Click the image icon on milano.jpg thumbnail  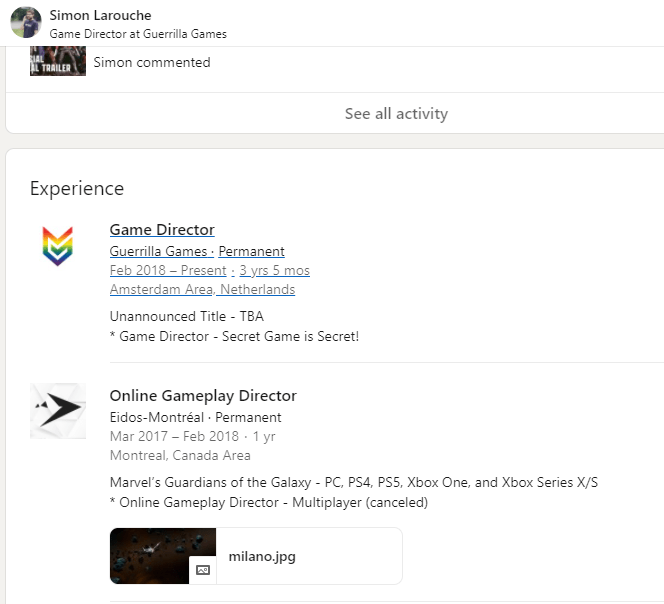point(203,570)
